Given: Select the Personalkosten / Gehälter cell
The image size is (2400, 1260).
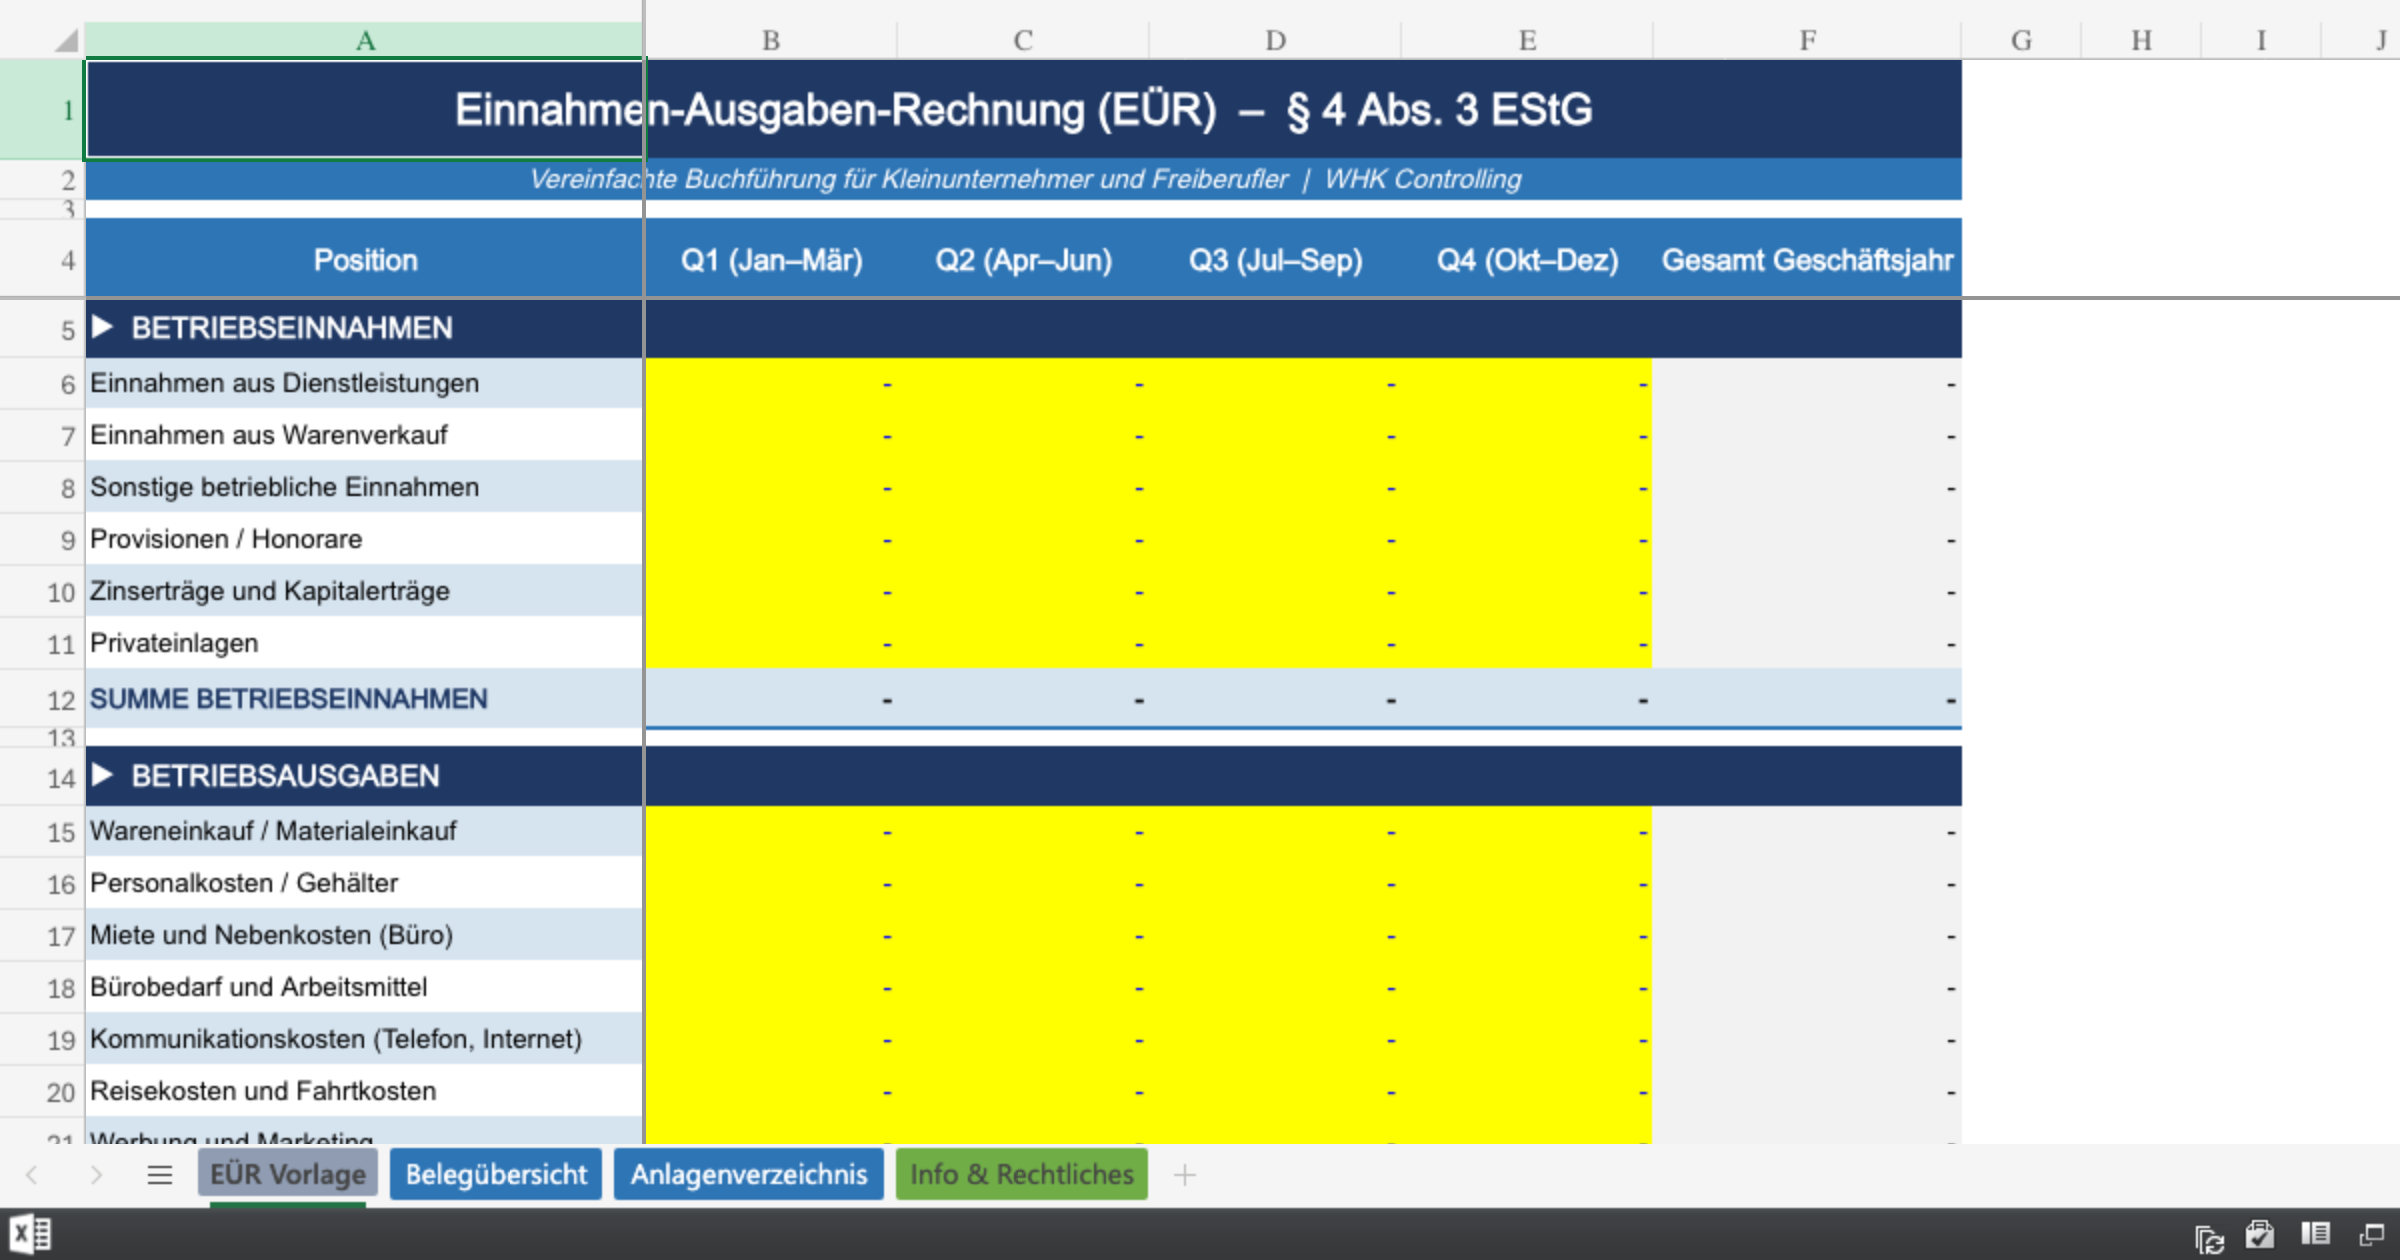Looking at the screenshot, I should click(365, 883).
